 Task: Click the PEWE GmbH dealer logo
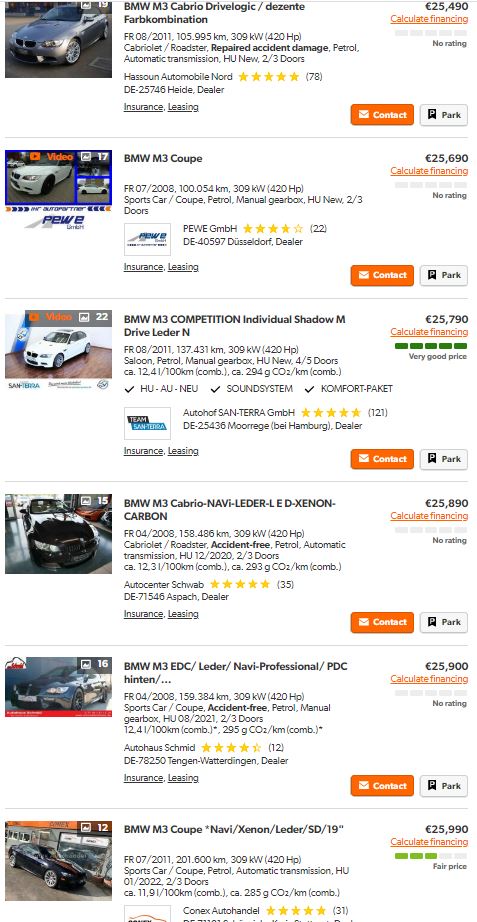coord(147,239)
